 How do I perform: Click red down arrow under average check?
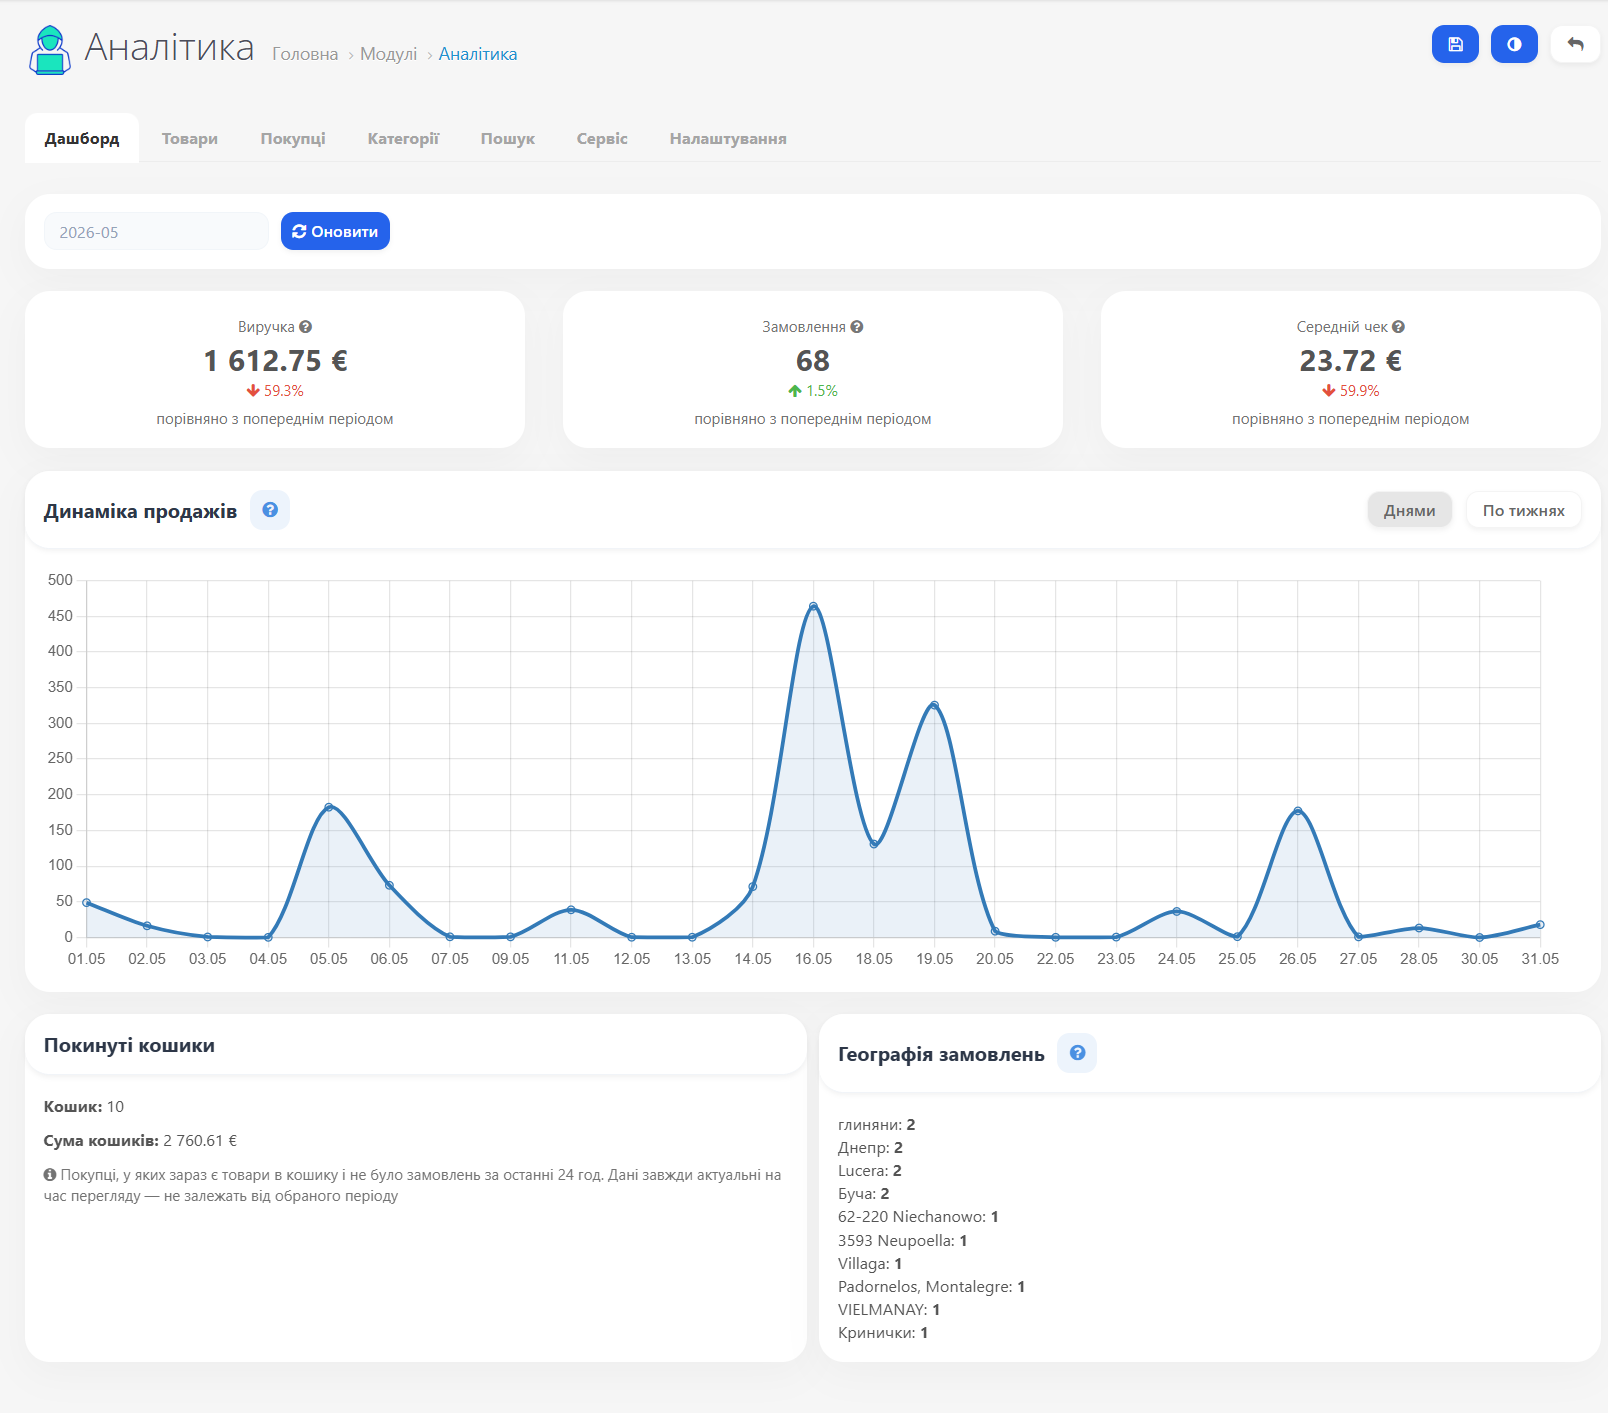tap(1329, 391)
